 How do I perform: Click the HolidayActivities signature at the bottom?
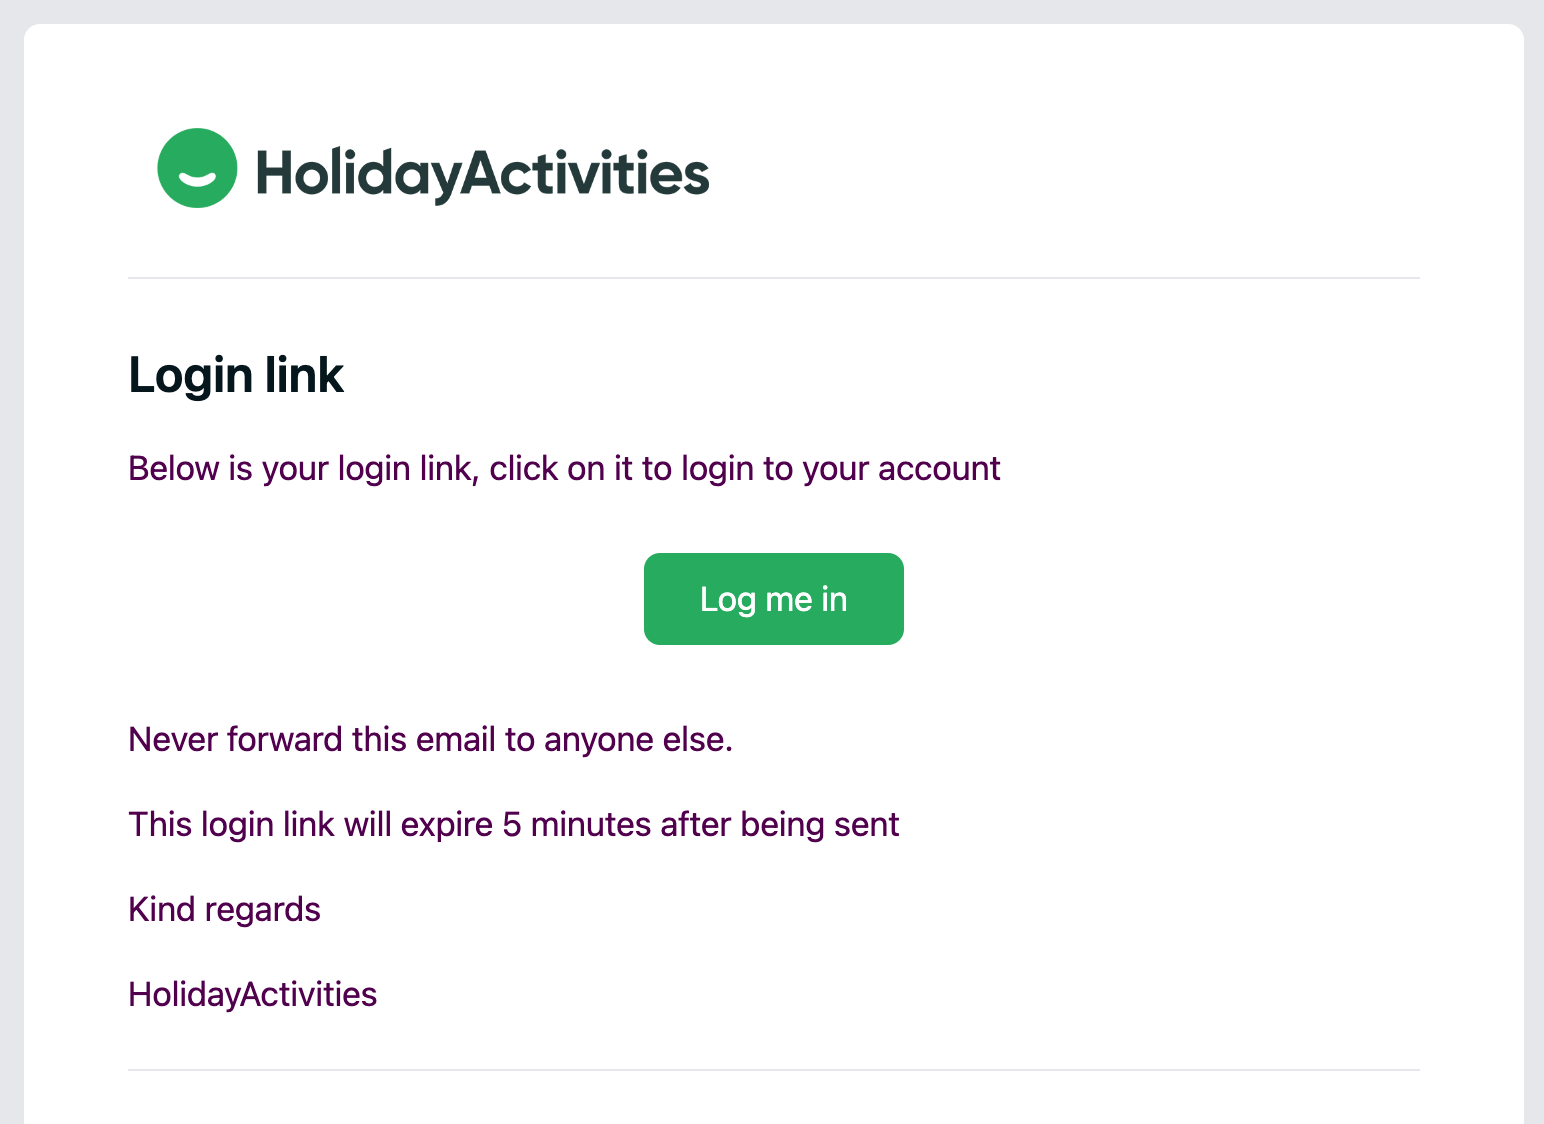(x=252, y=994)
